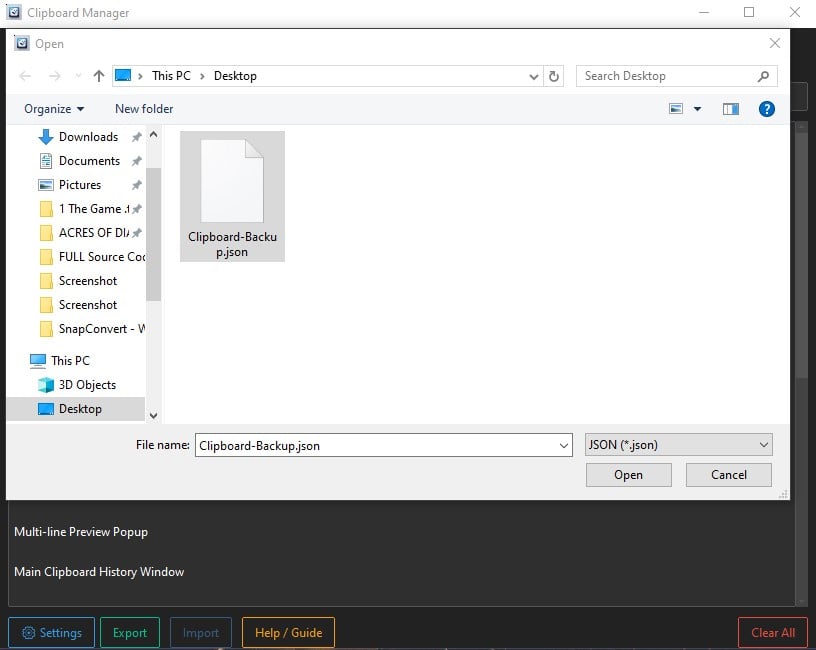Screen dimensions: 816x650
Task: Open help via the question mark icon
Action: tap(767, 108)
